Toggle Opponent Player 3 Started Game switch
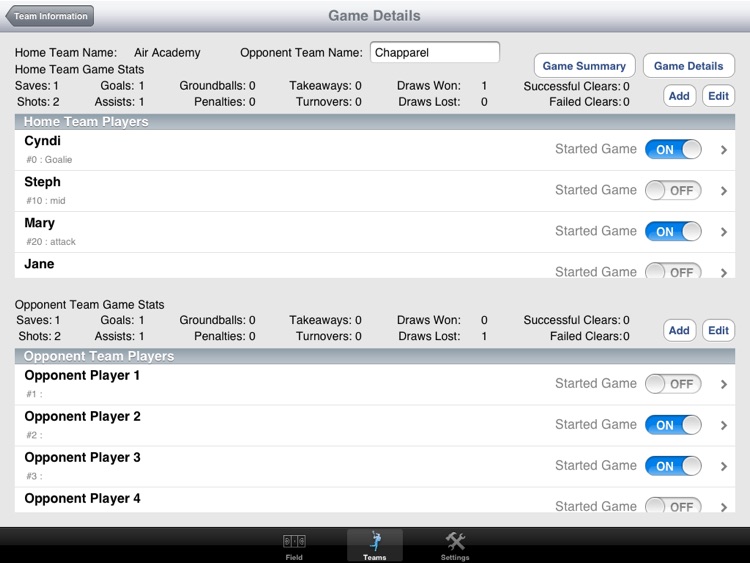Image resolution: width=750 pixels, height=563 pixels. point(673,466)
